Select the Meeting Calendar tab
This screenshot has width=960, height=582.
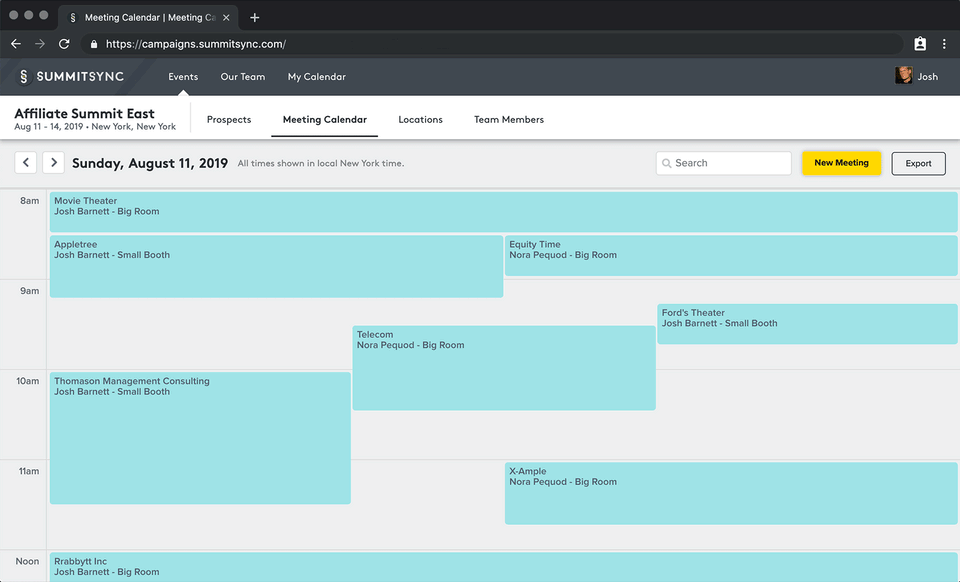(324, 119)
